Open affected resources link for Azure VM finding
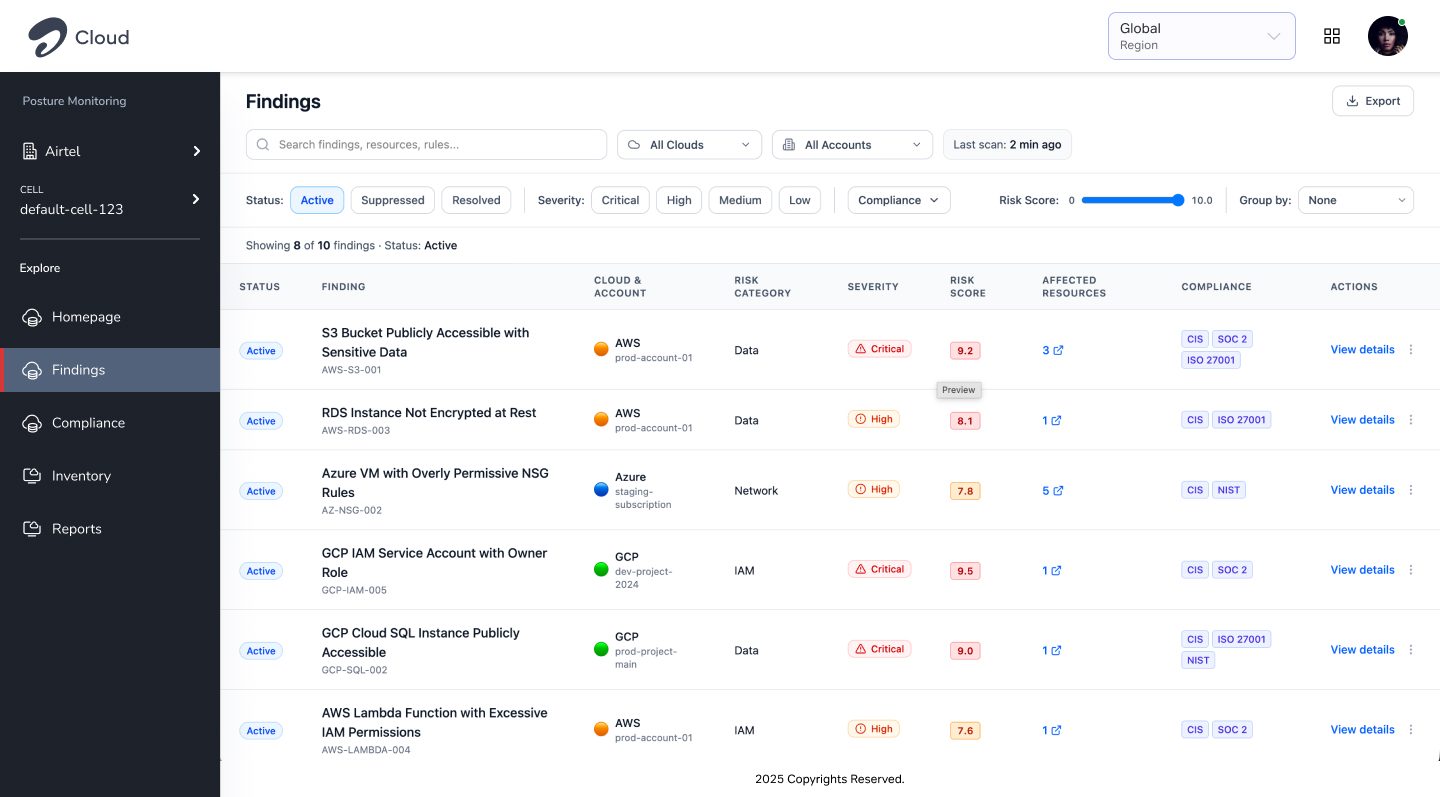This screenshot has width=1440, height=797. (x=1052, y=490)
